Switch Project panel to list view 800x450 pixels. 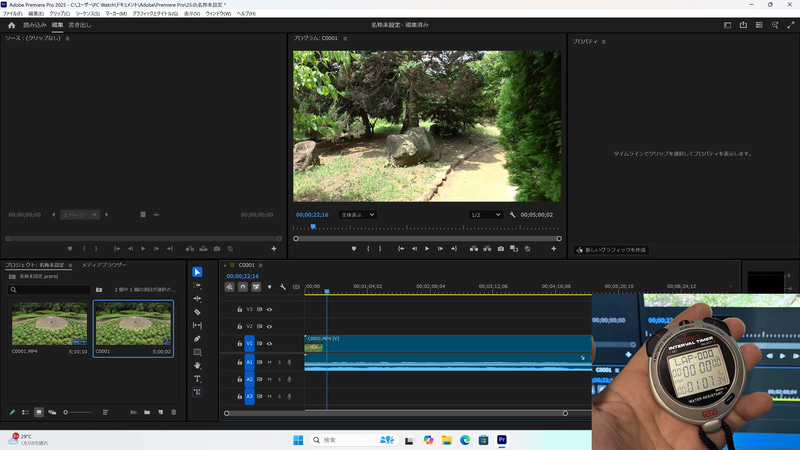click(26, 412)
